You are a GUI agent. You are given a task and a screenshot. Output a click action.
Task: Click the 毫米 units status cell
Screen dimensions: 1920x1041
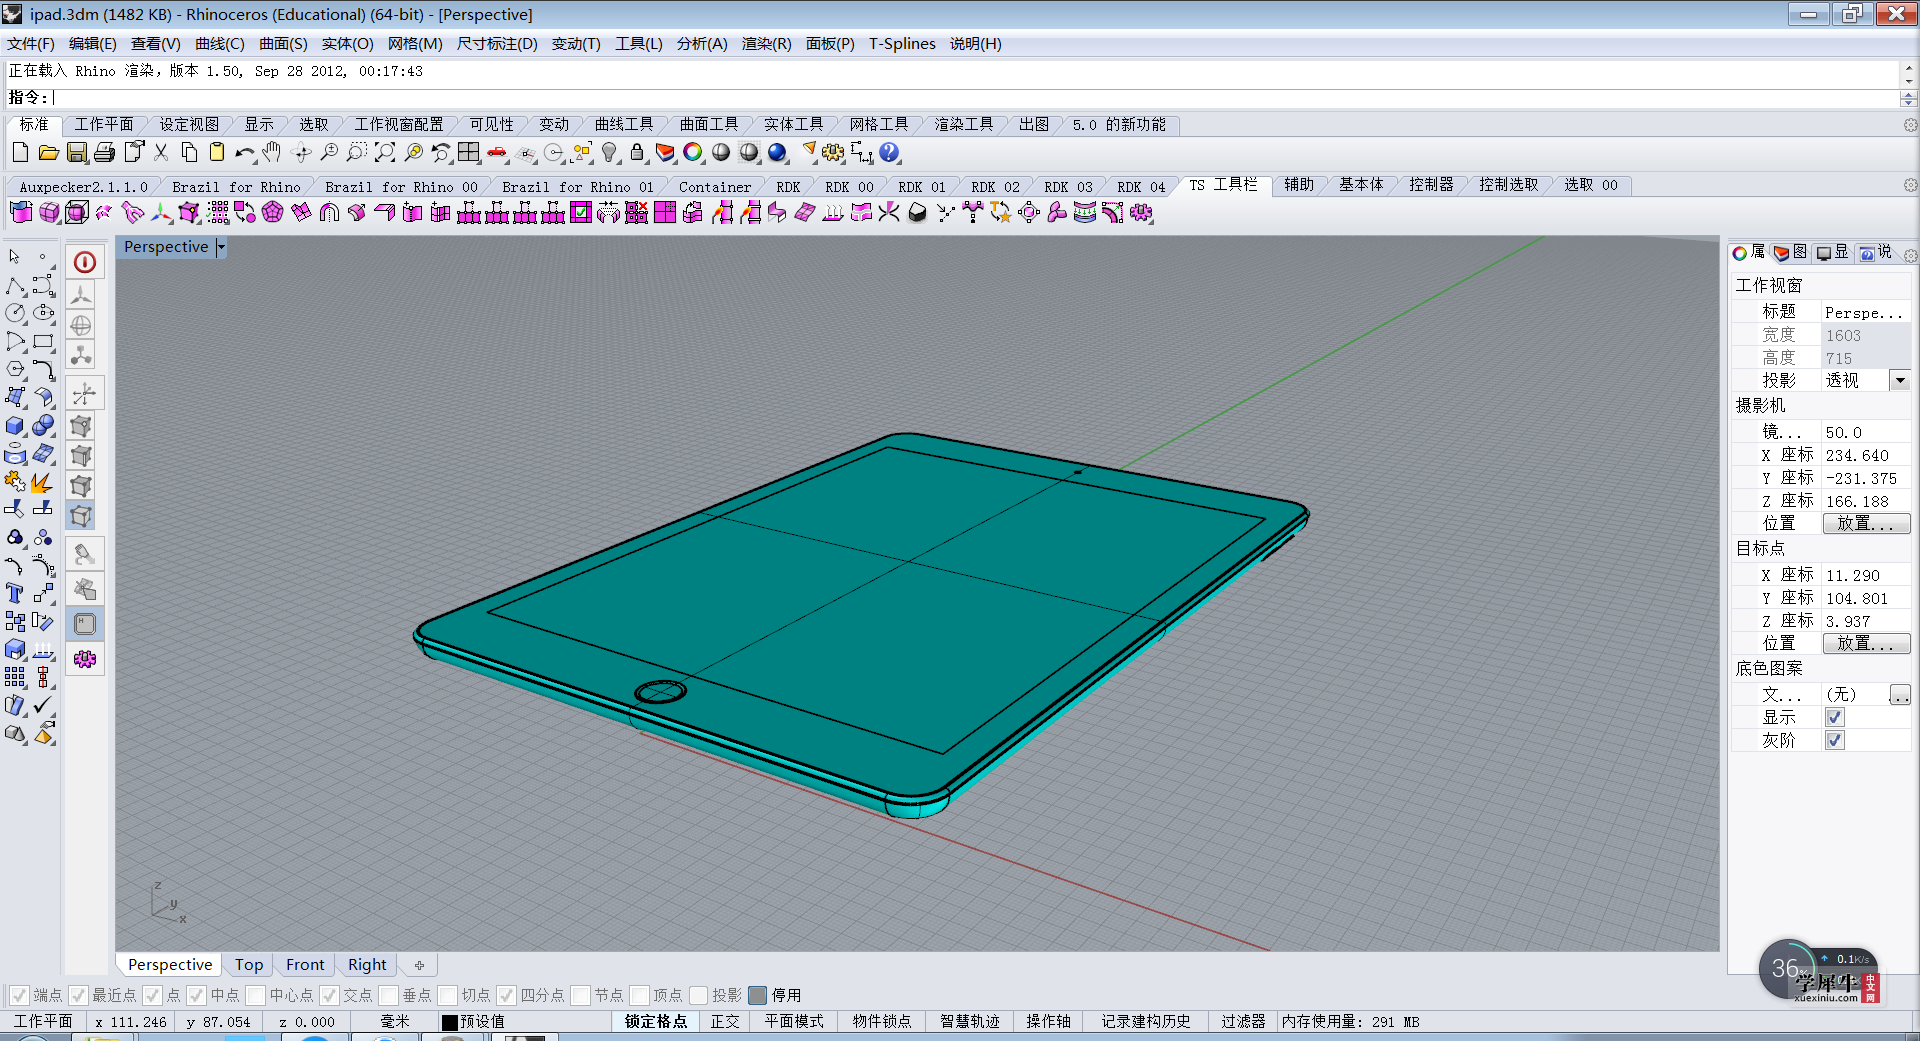point(394,1021)
